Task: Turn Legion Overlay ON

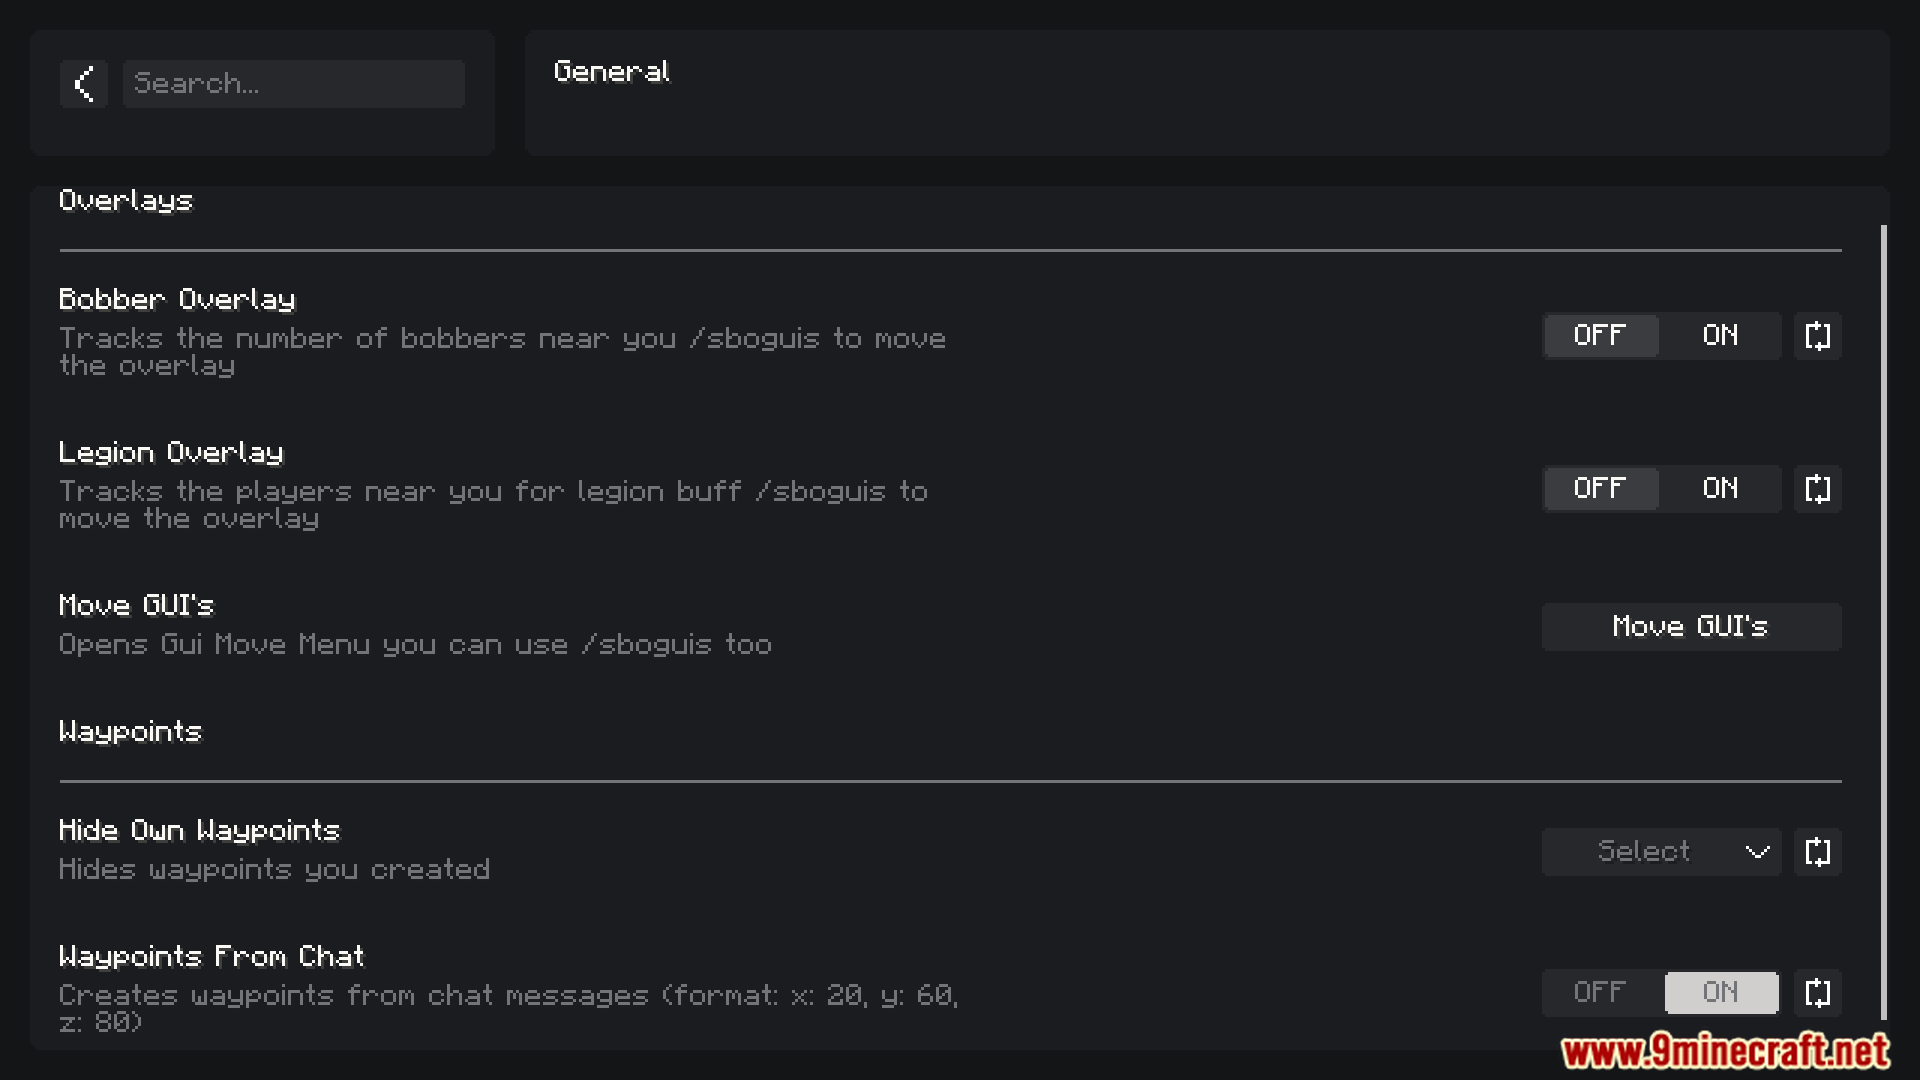Action: [x=1720, y=489]
